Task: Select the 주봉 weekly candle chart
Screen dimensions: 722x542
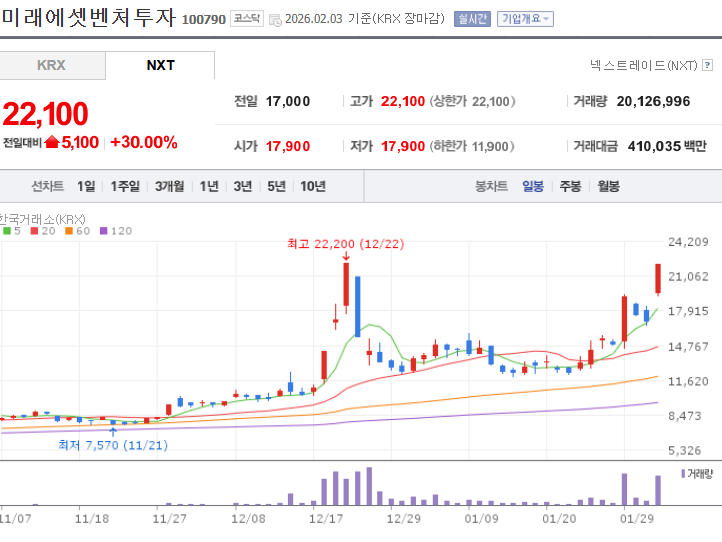Action: coord(570,186)
